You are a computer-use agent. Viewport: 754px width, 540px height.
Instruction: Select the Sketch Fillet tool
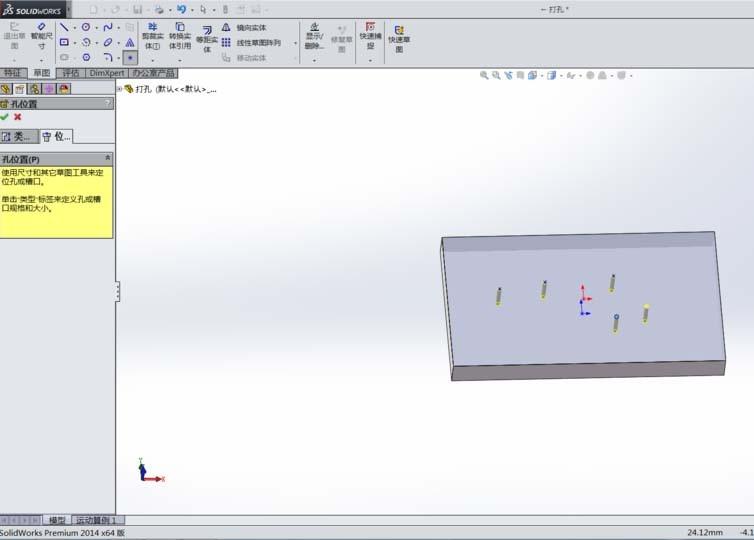108,57
